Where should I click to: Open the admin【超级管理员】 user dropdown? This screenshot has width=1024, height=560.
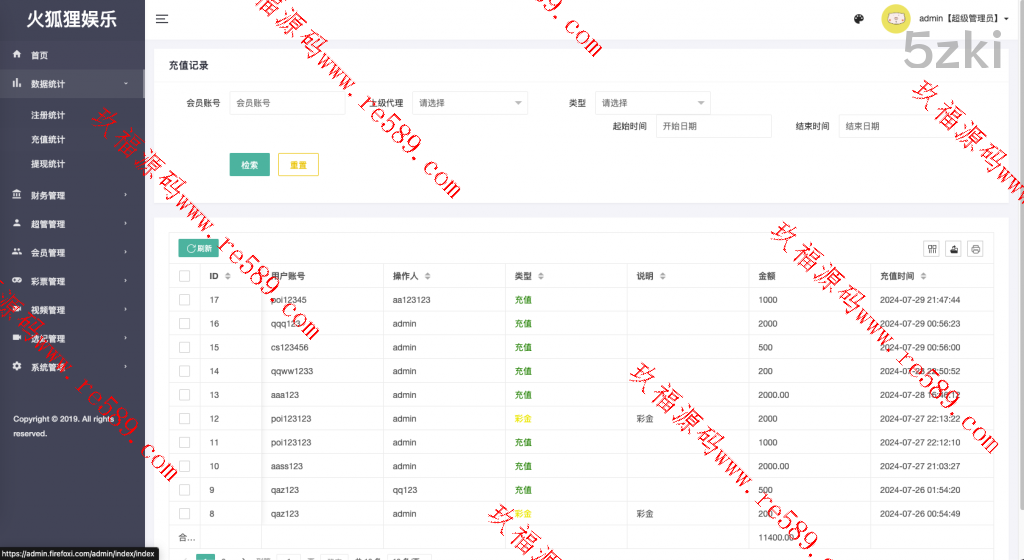click(x=963, y=19)
